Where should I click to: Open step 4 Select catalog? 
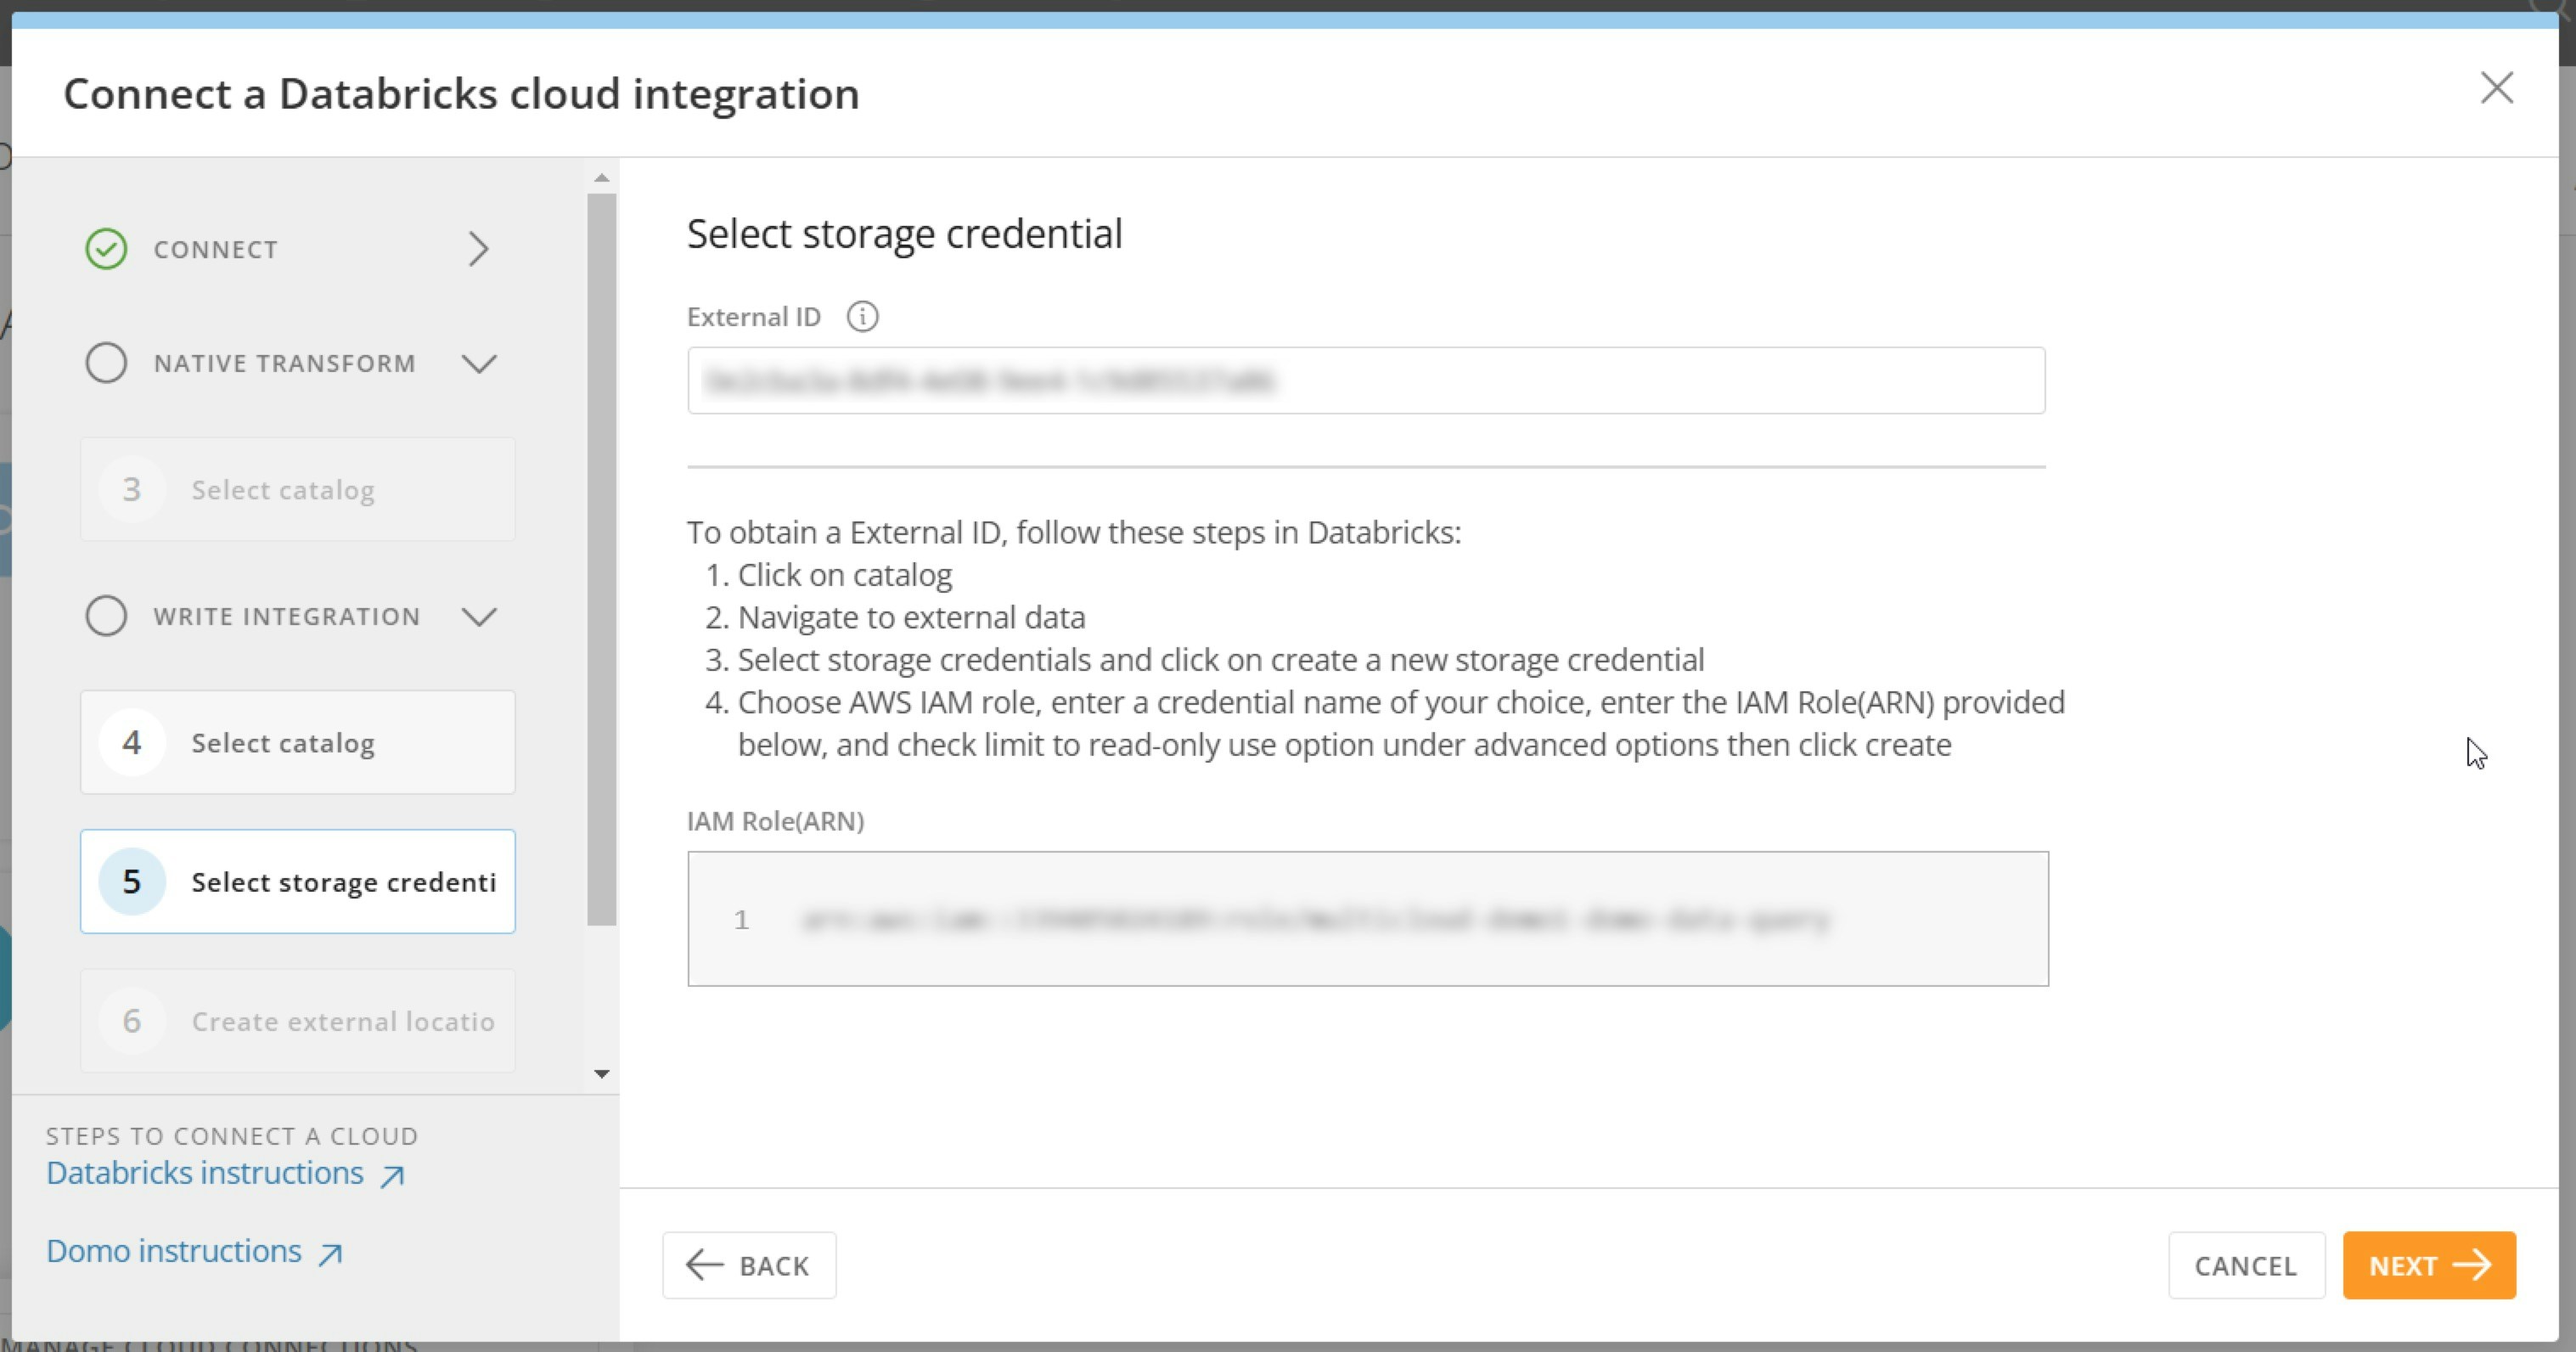pos(297,742)
